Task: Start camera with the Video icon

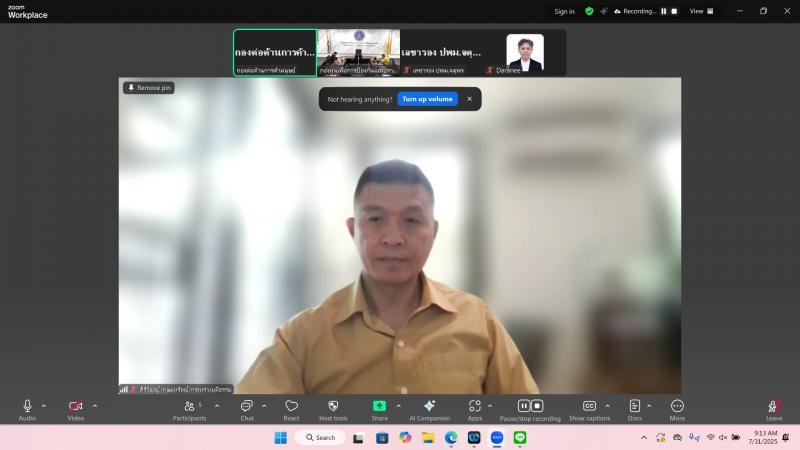Action: tap(76, 406)
